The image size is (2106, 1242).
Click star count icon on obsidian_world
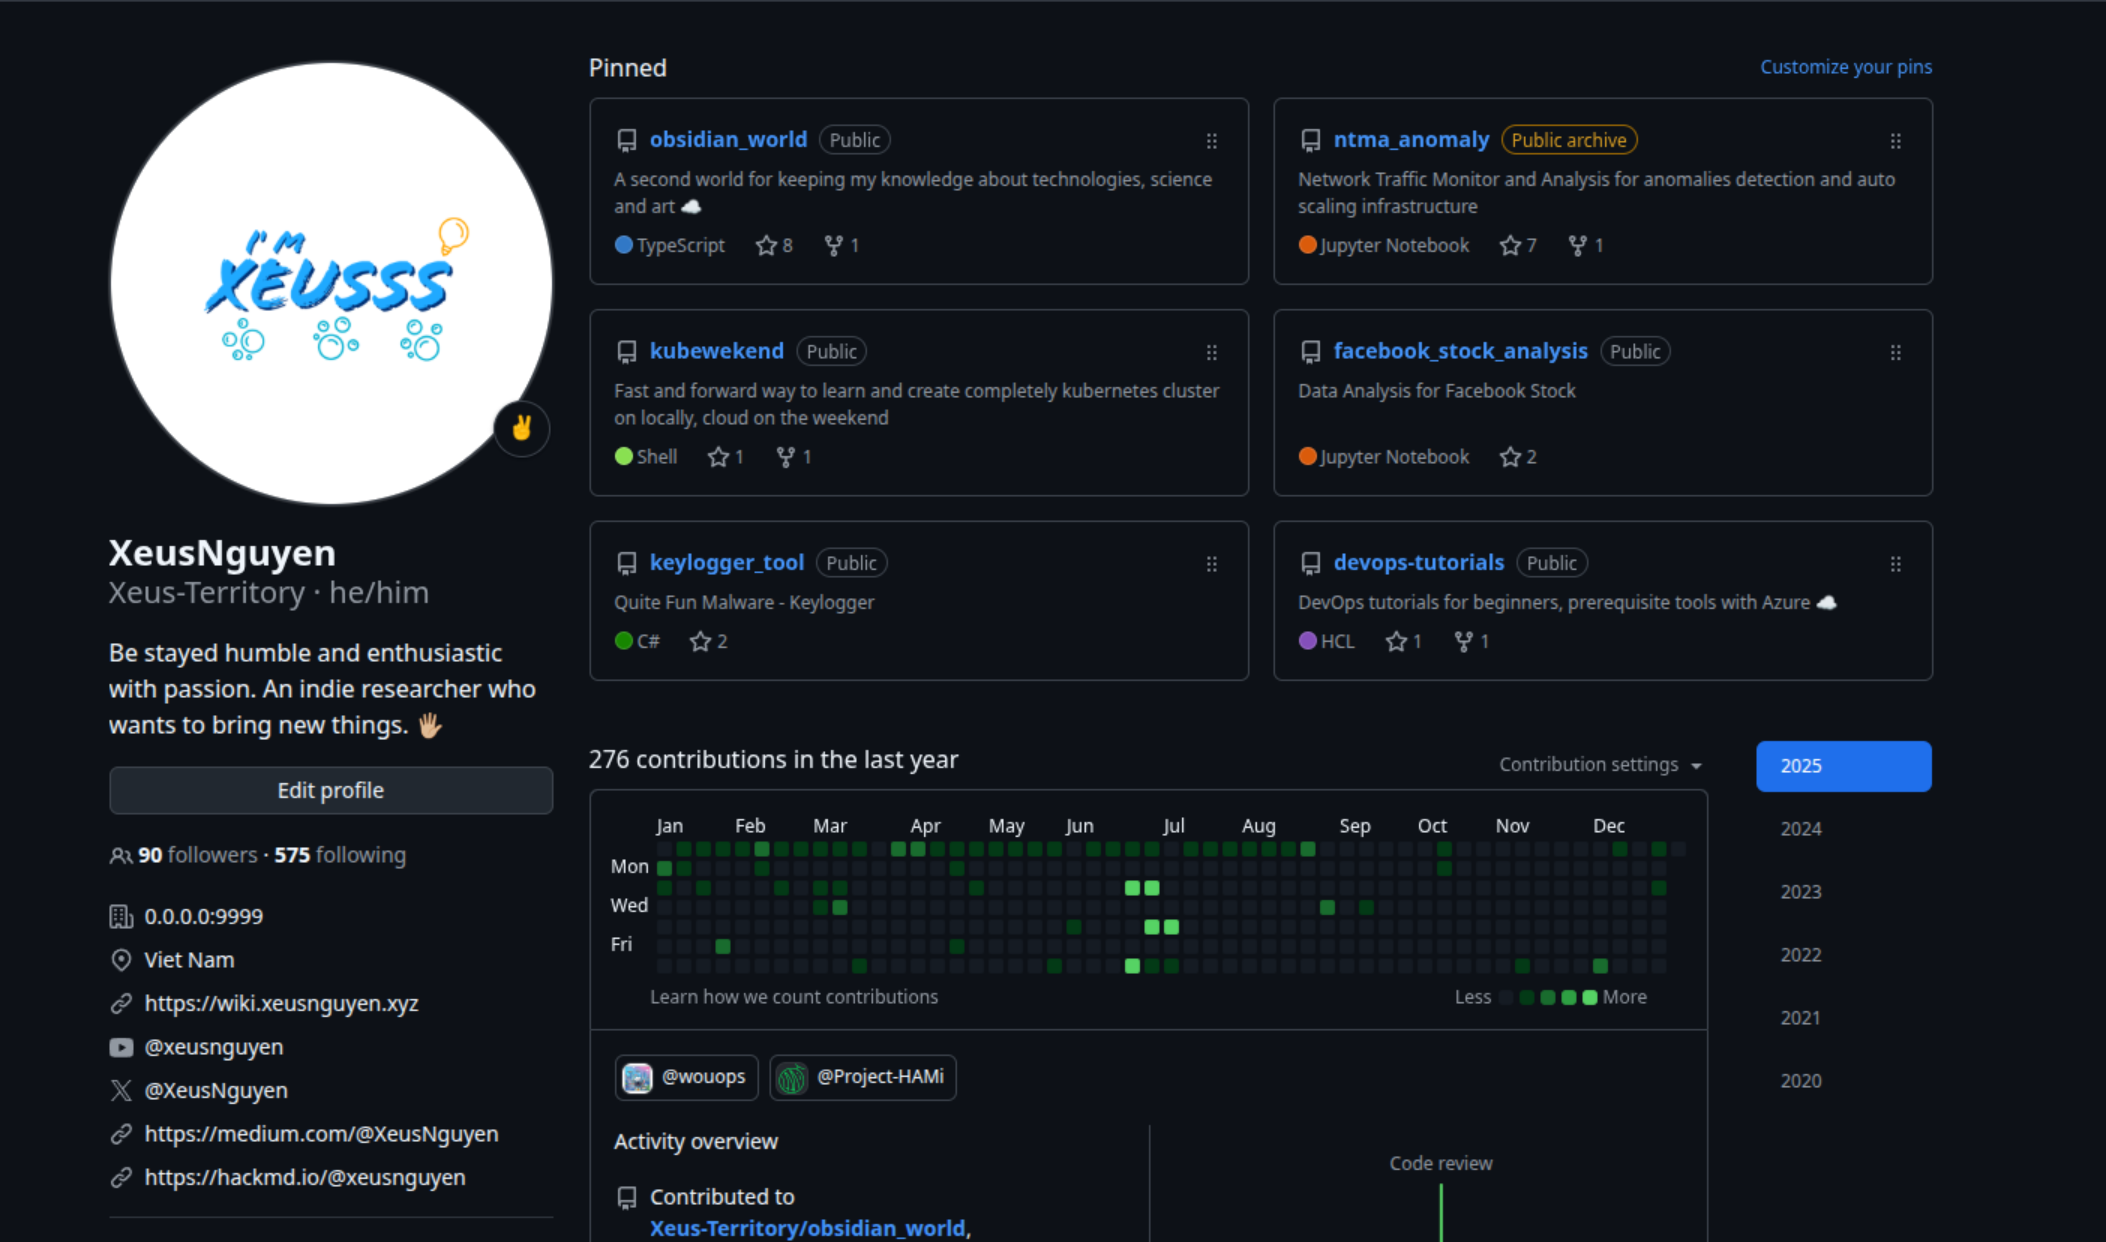coord(766,245)
